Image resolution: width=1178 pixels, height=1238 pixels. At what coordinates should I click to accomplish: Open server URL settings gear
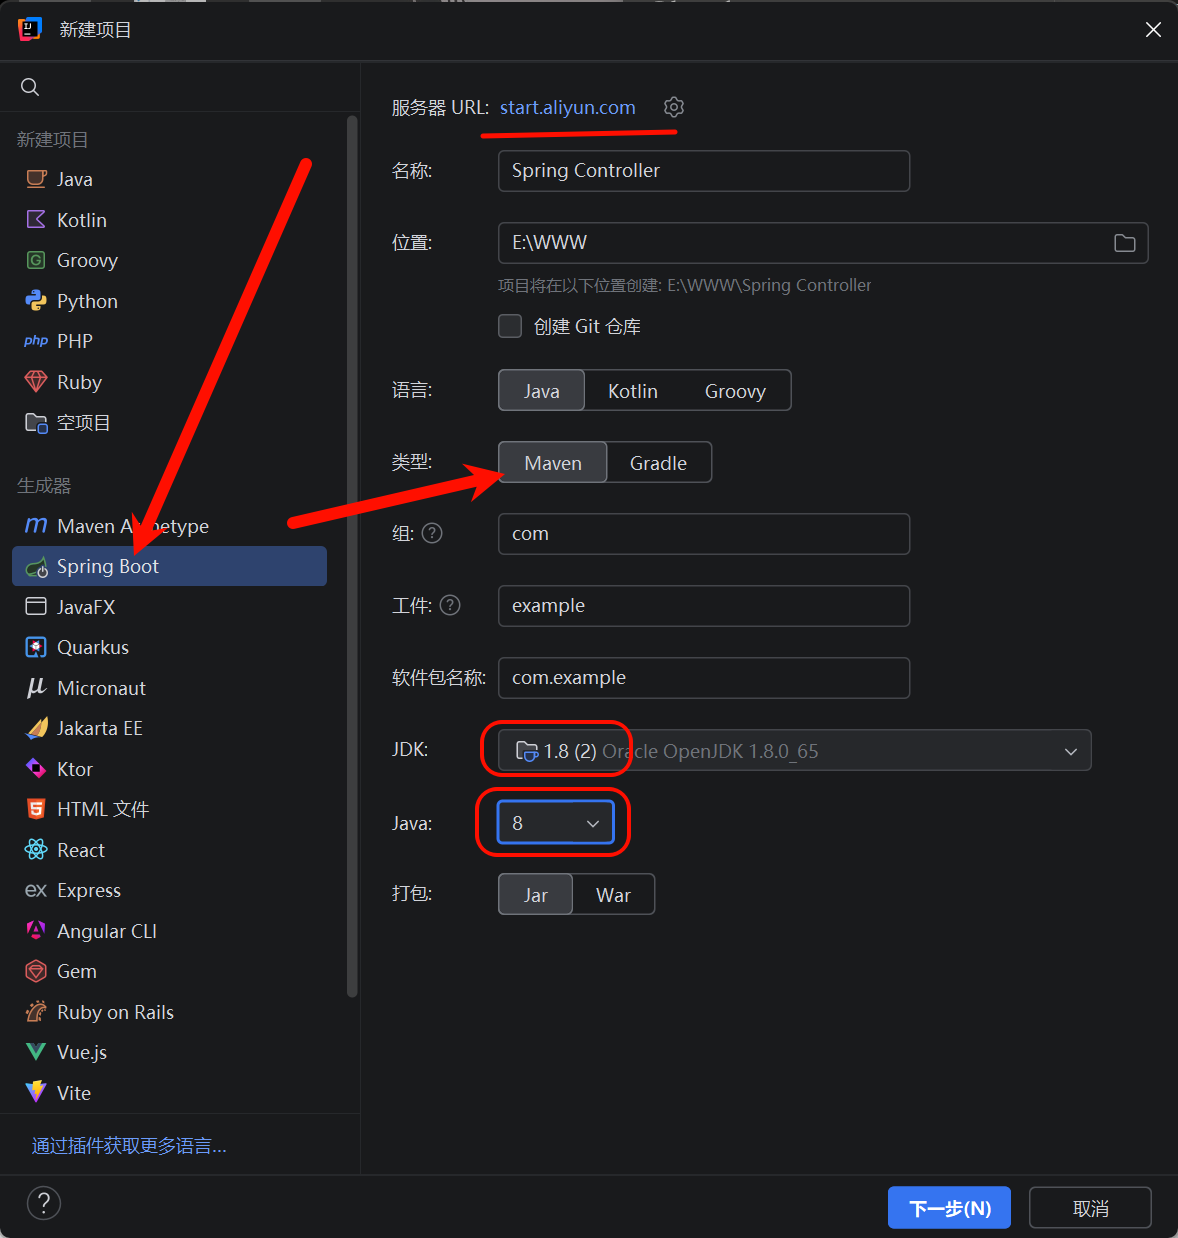[674, 107]
